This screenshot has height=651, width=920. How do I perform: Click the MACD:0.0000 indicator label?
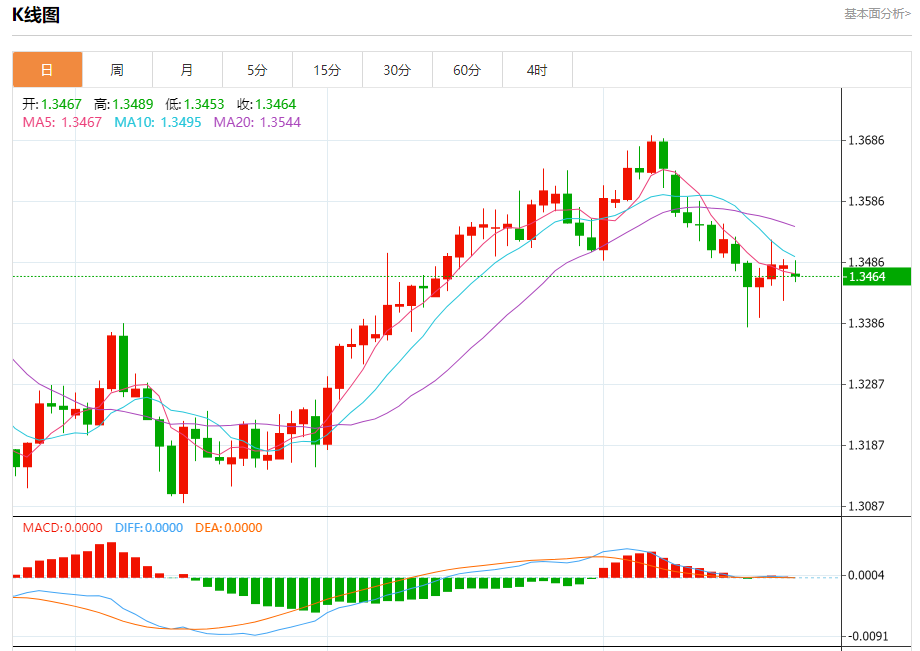point(62,528)
